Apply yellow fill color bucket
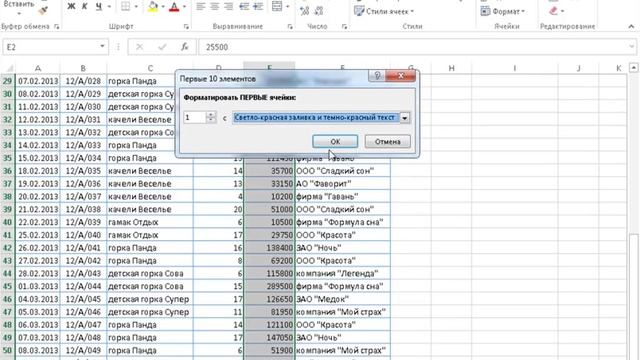640x360 pixels. (153, 7)
